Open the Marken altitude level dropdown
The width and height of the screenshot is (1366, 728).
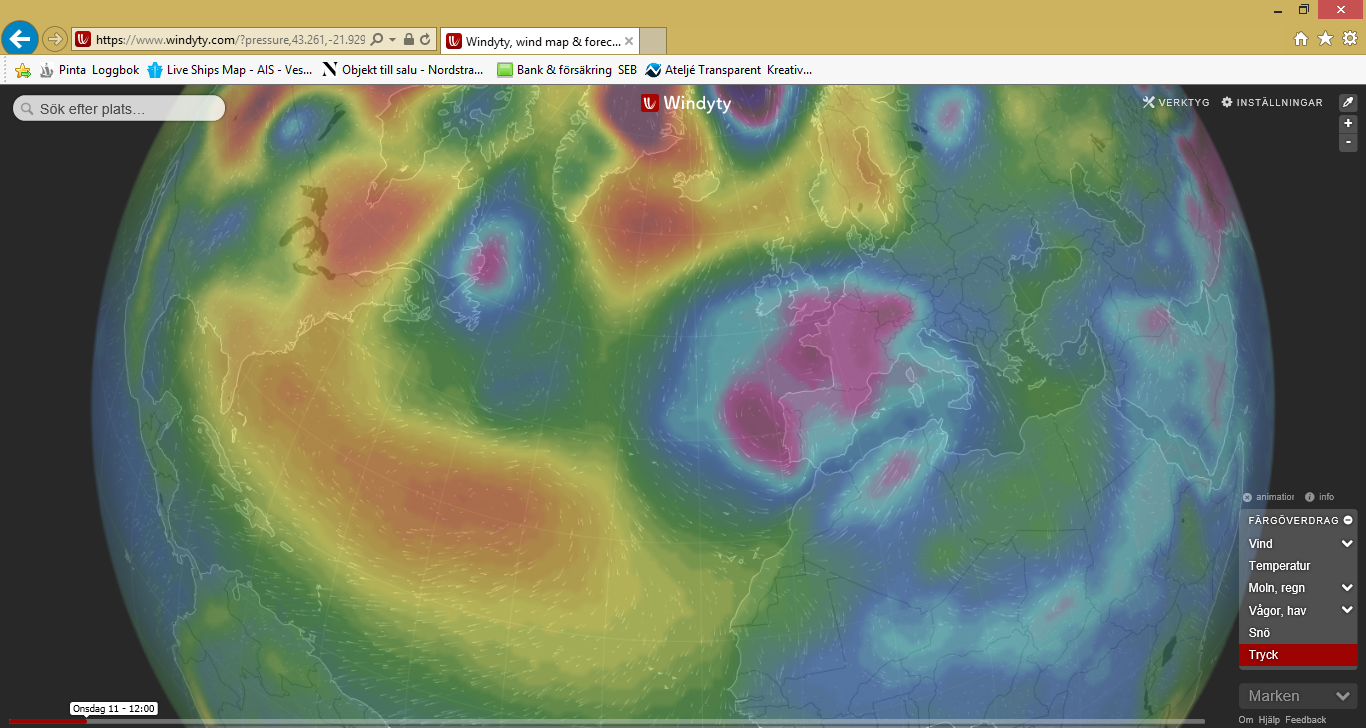pyautogui.click(x=1298, y=696)
